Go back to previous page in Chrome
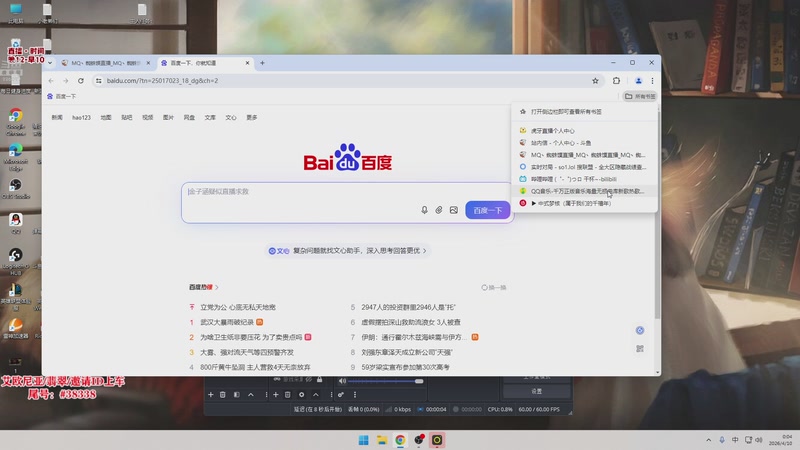 [x=51, y=81]
